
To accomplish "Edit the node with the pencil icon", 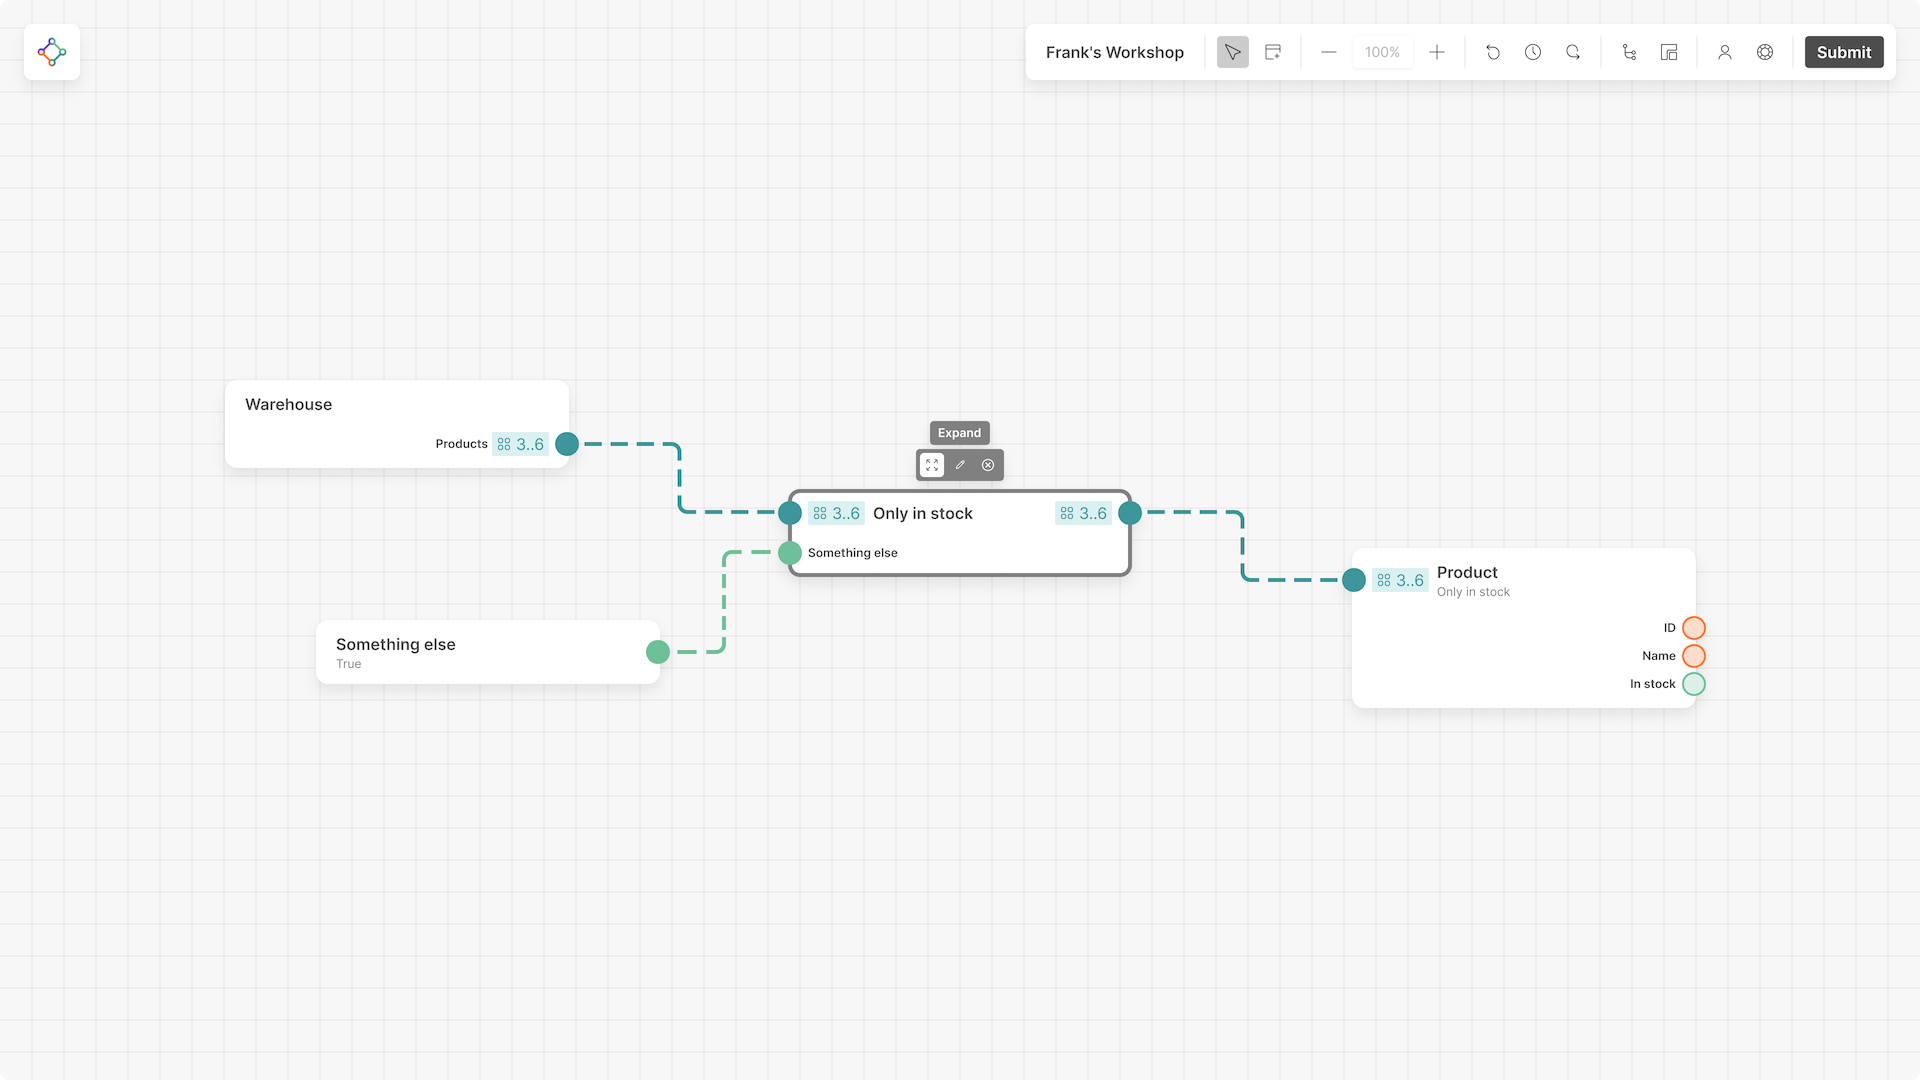I will pos(960,465).
